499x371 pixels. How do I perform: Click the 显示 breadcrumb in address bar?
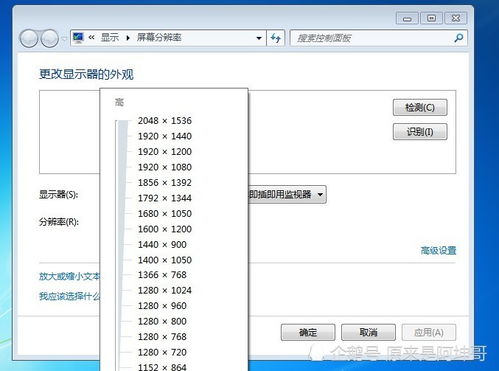pyautogui.click(x=110, y=37)
